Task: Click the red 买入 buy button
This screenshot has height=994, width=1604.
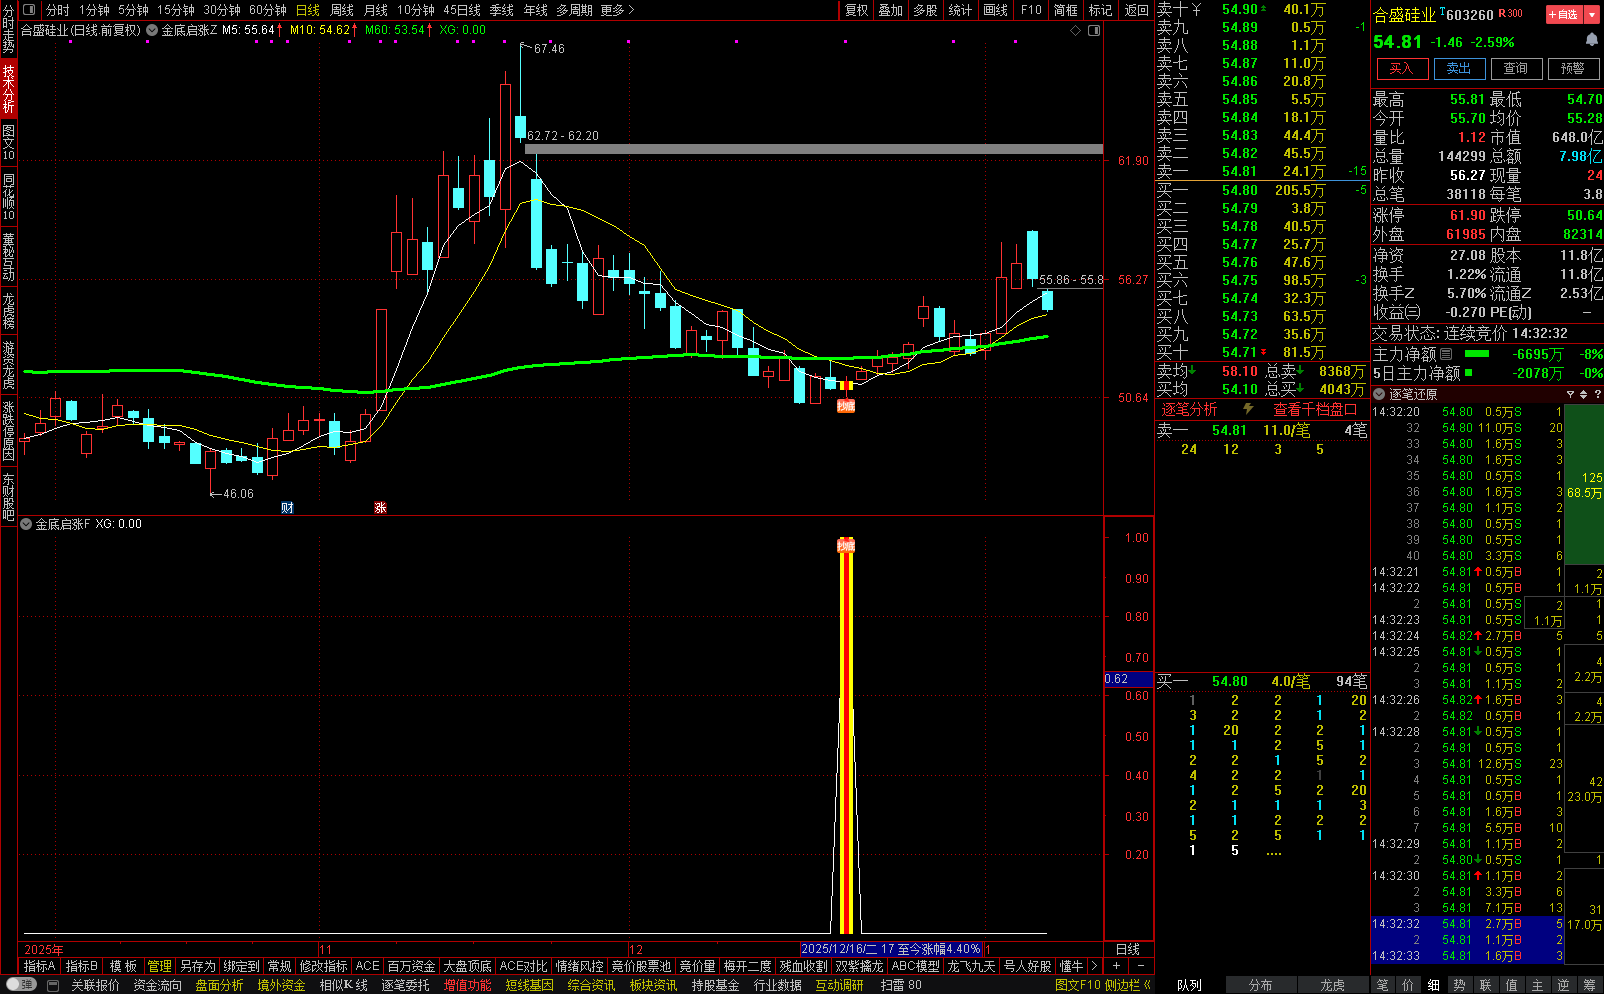Action: click(1401, 68)
